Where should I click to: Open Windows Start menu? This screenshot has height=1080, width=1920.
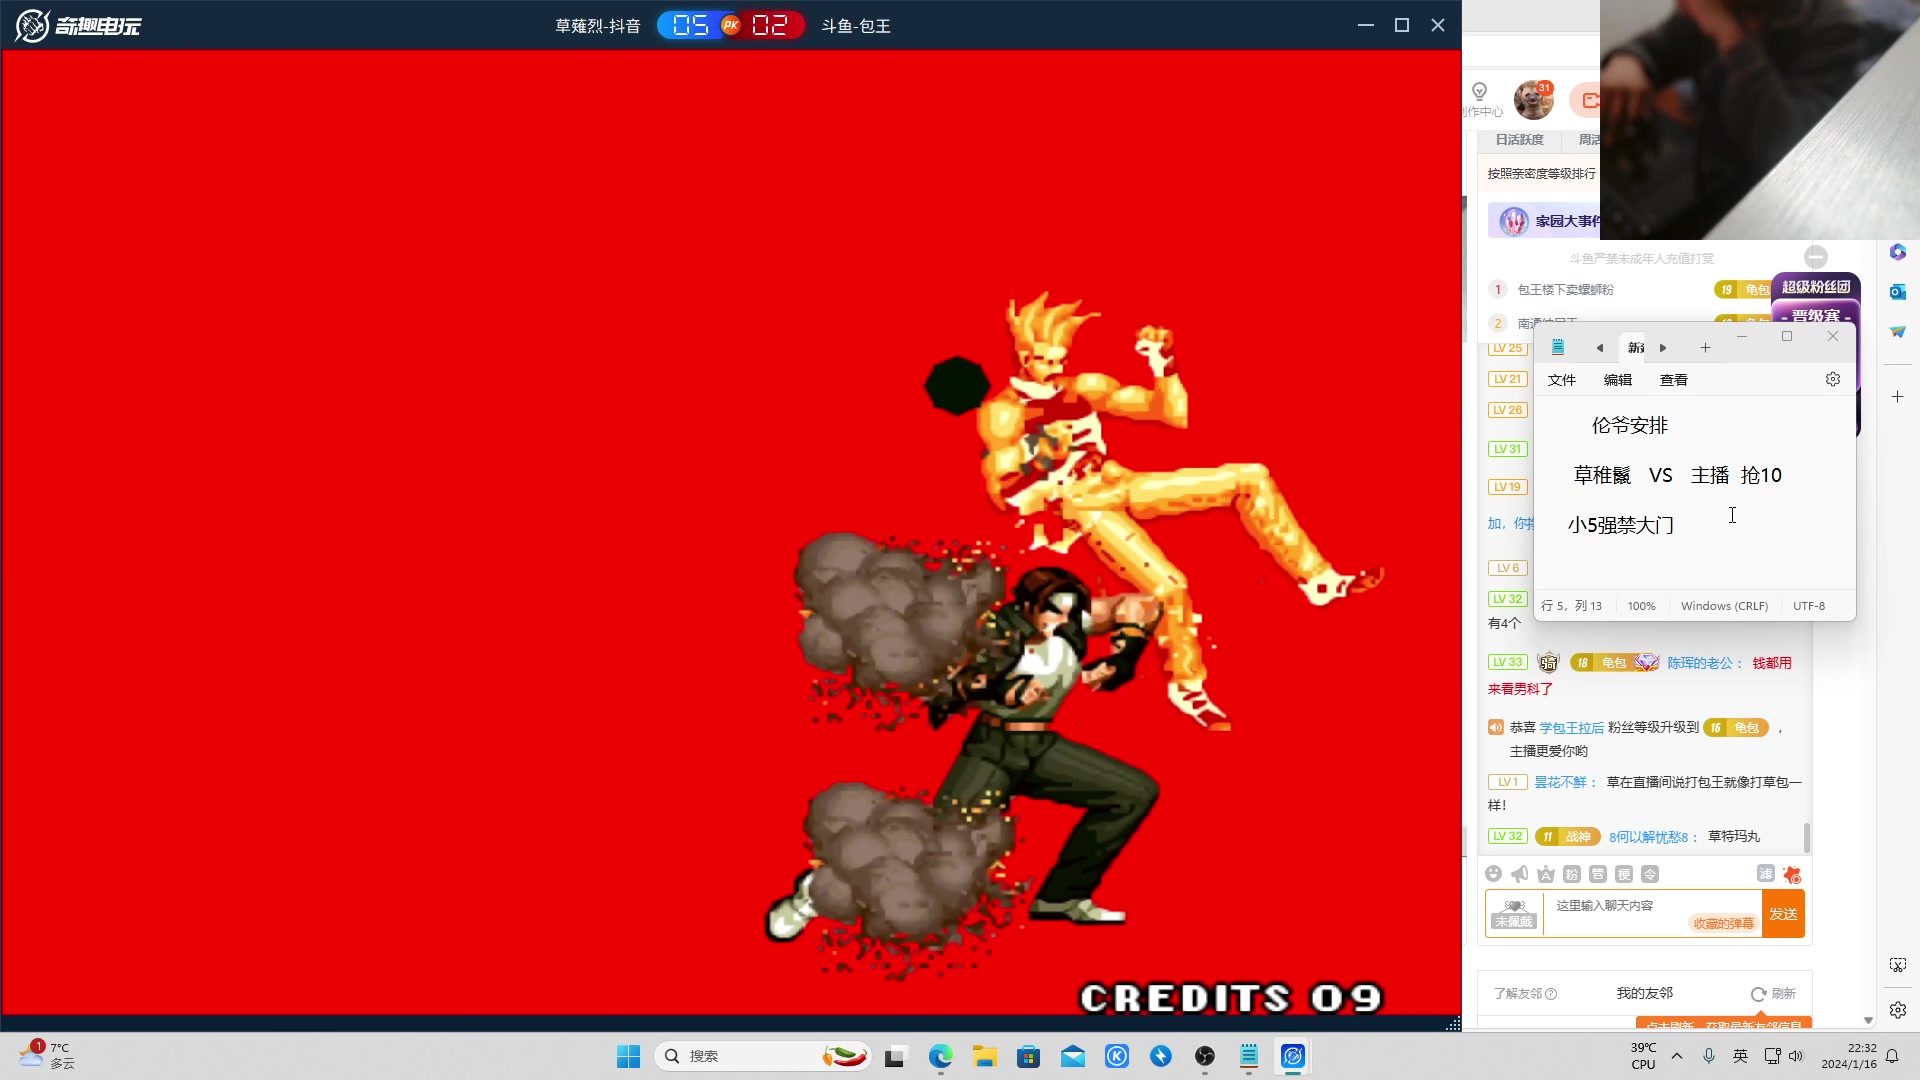[629, 1056]
